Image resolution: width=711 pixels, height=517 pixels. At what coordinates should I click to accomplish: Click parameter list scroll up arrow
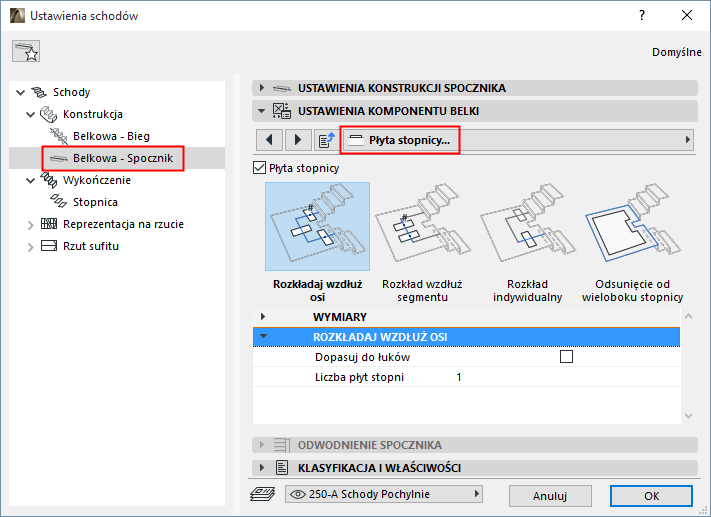tap(688, 317)
